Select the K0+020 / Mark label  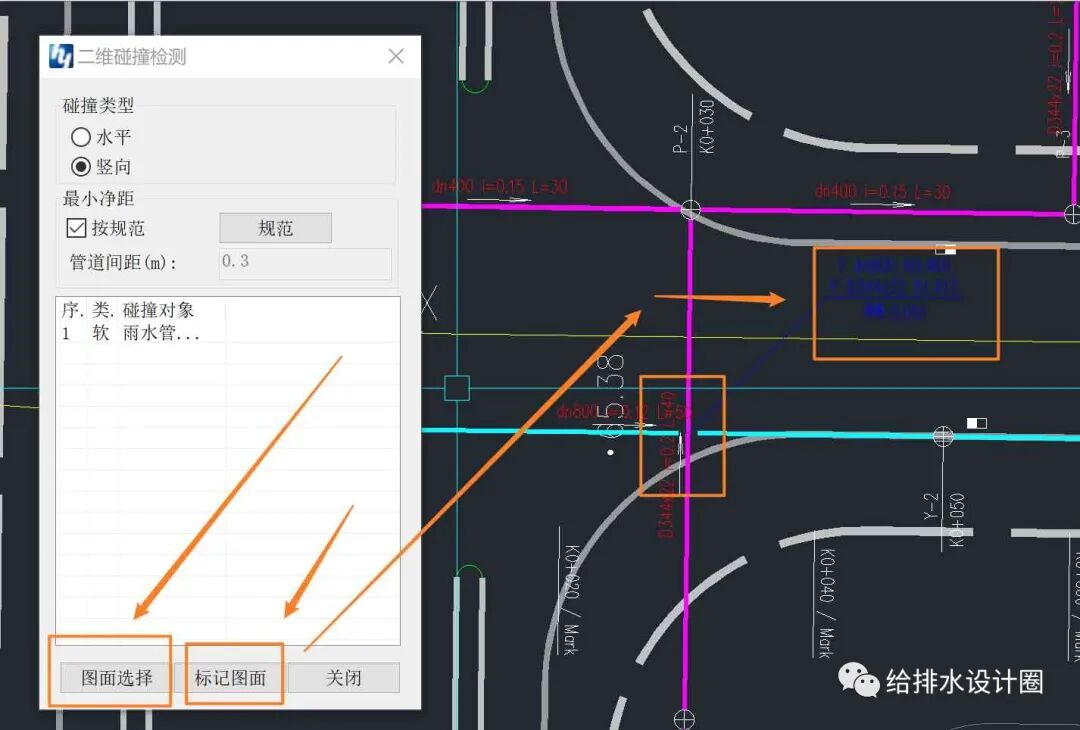pos(572,599)
